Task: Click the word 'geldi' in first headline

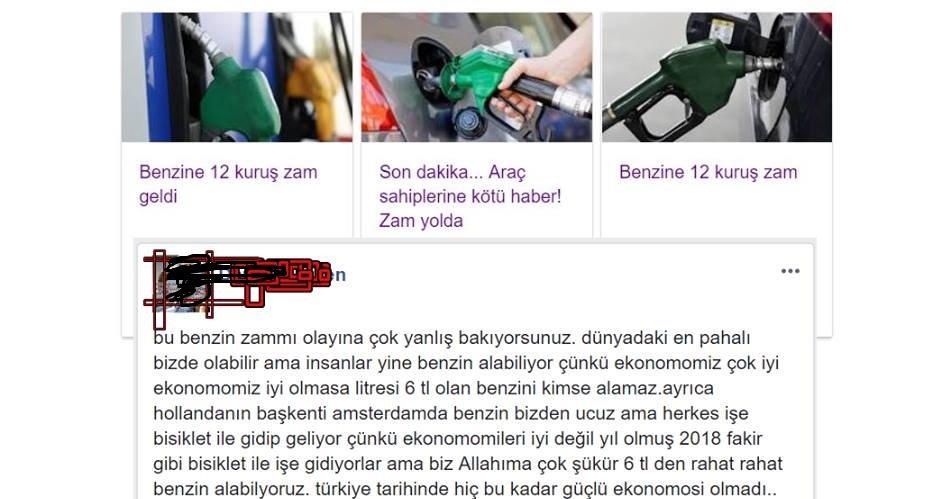Action: pos(158,197)
